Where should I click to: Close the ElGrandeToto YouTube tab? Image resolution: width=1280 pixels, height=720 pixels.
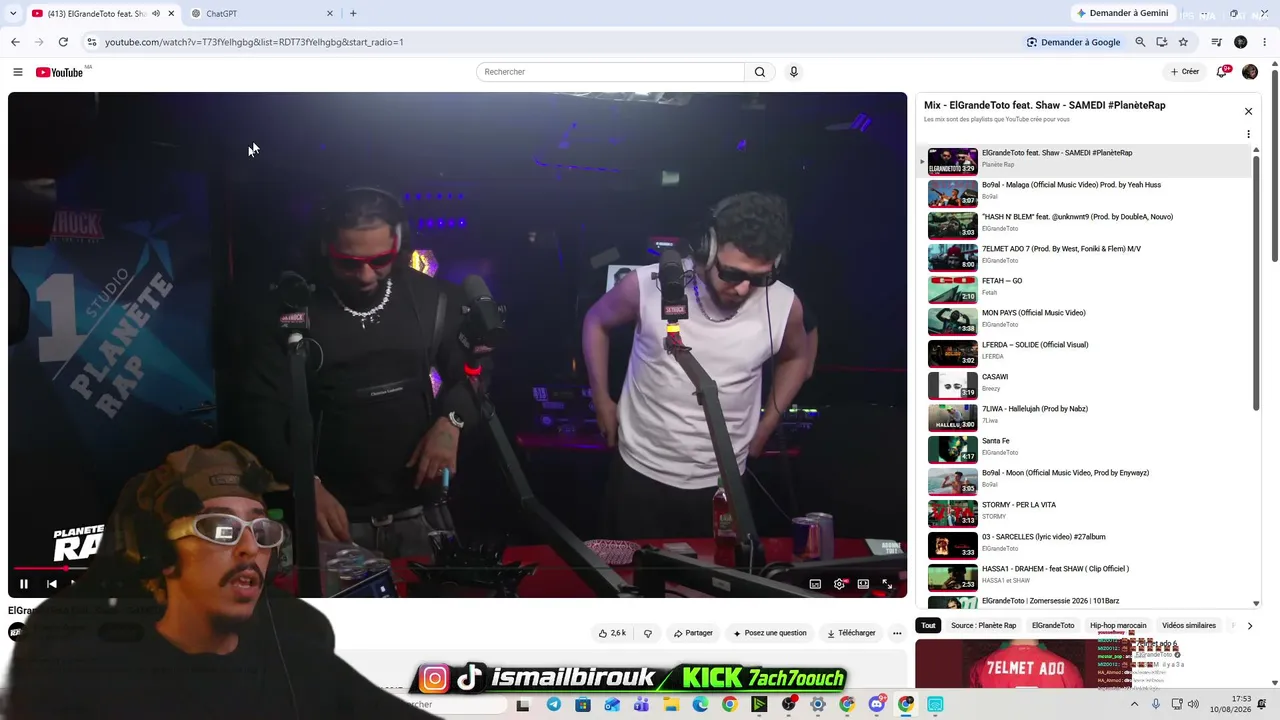[x=171, y=13]
